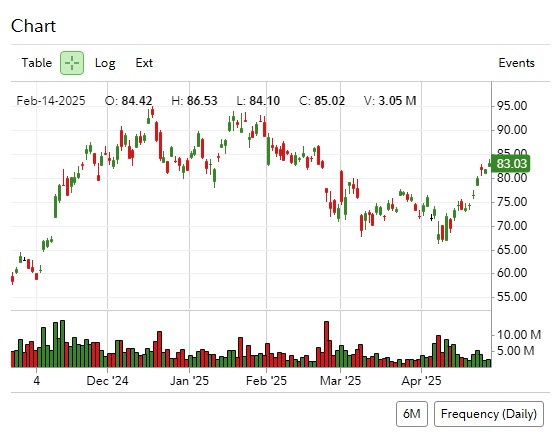Click the close value 85.02

click(330, 101)
